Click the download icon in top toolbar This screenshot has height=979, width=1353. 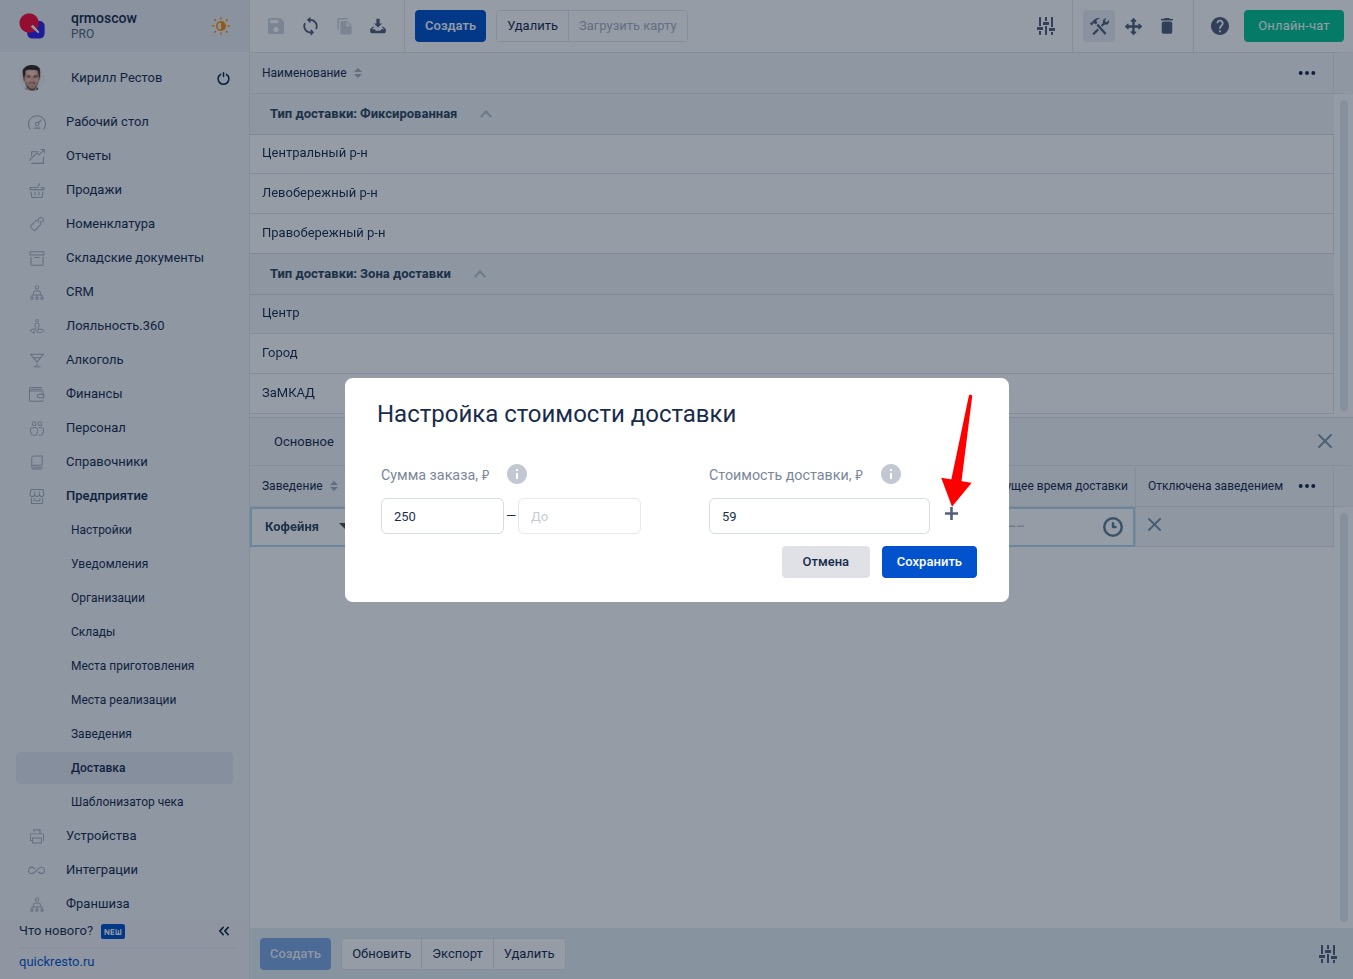pyautogui.click(x=378, y=26)
